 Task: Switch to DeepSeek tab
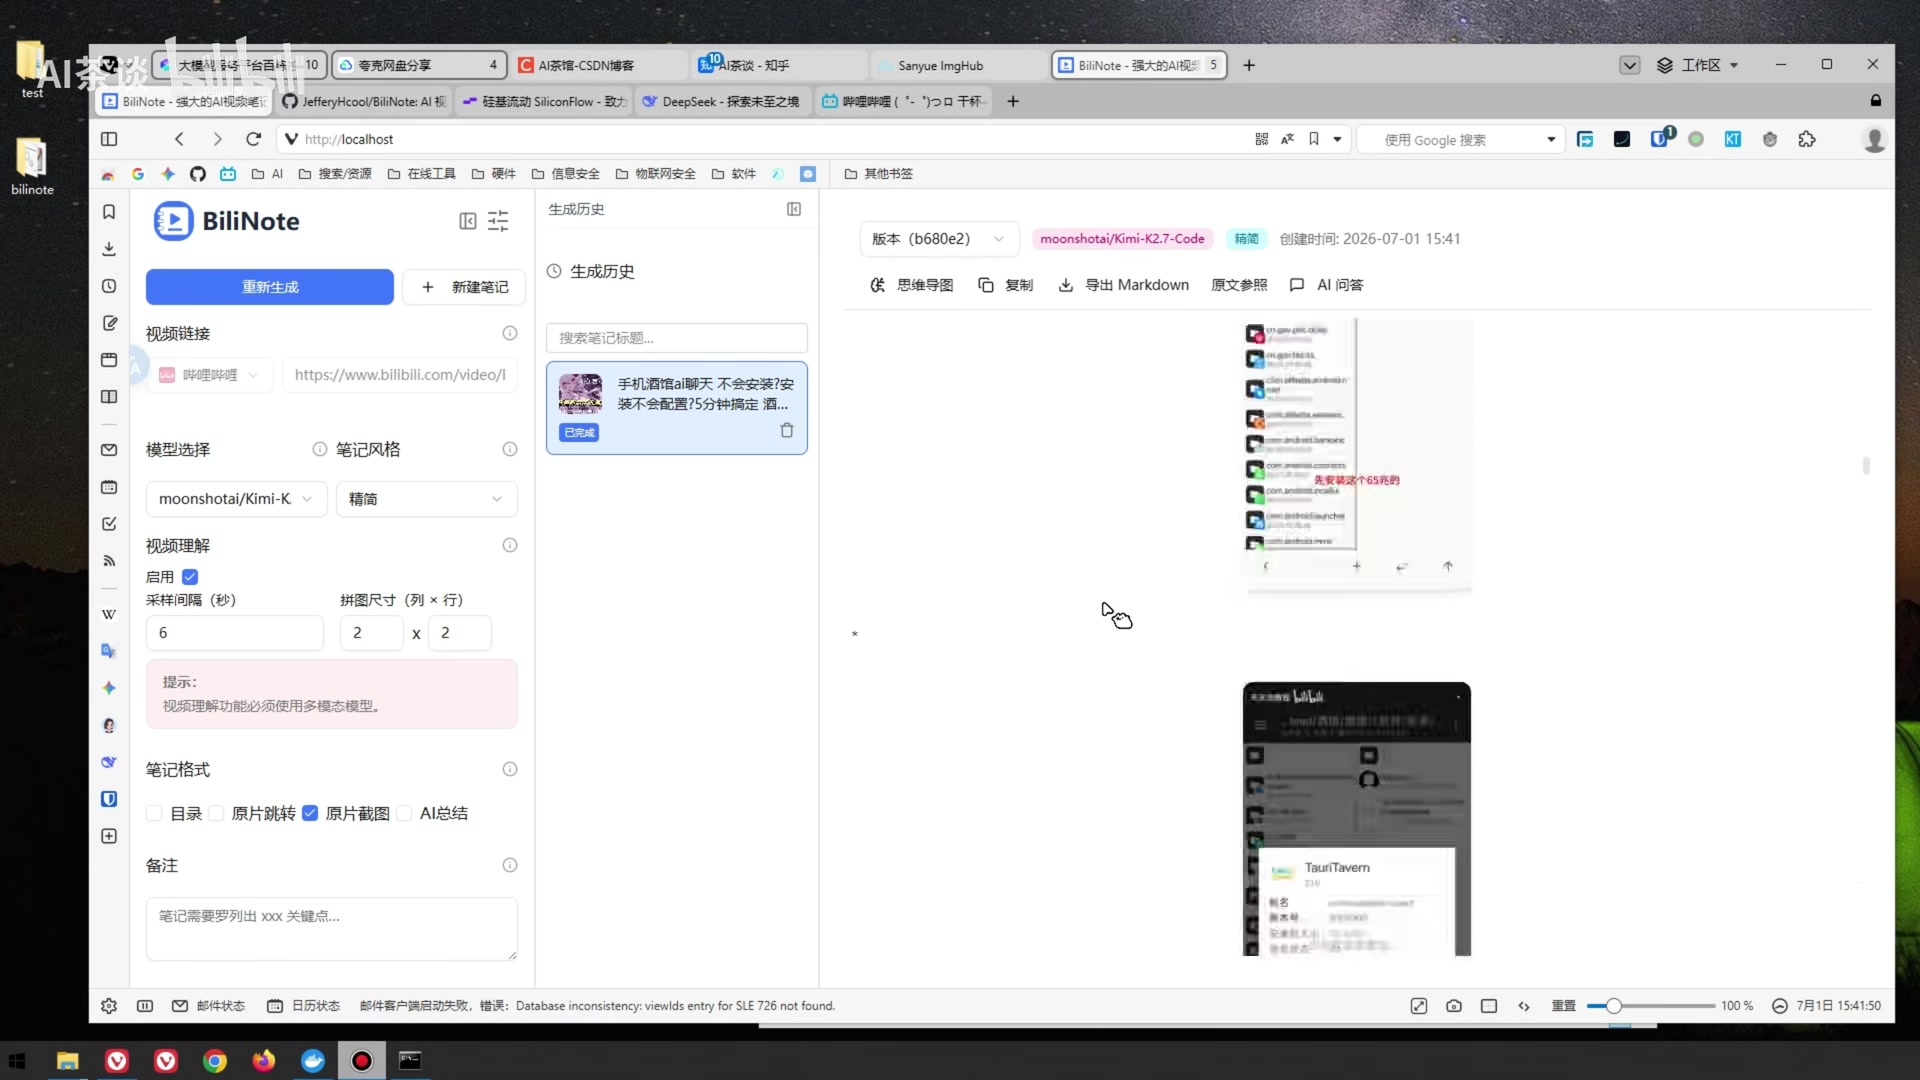724,101
